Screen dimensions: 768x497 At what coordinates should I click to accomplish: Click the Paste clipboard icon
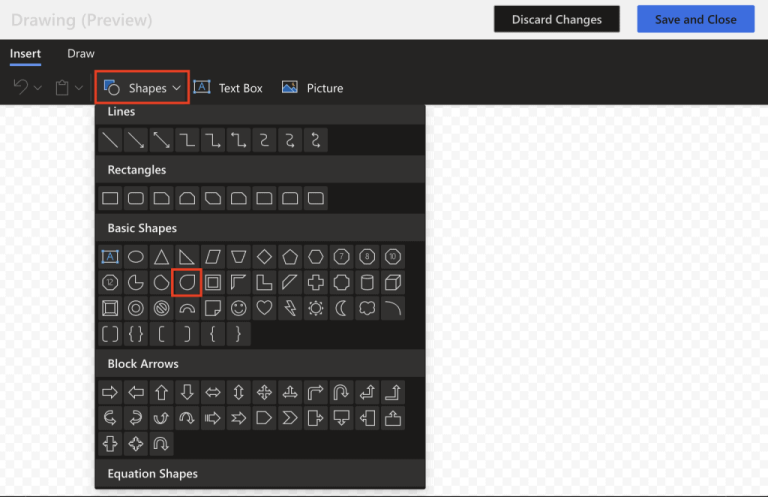tap(62, 88)
